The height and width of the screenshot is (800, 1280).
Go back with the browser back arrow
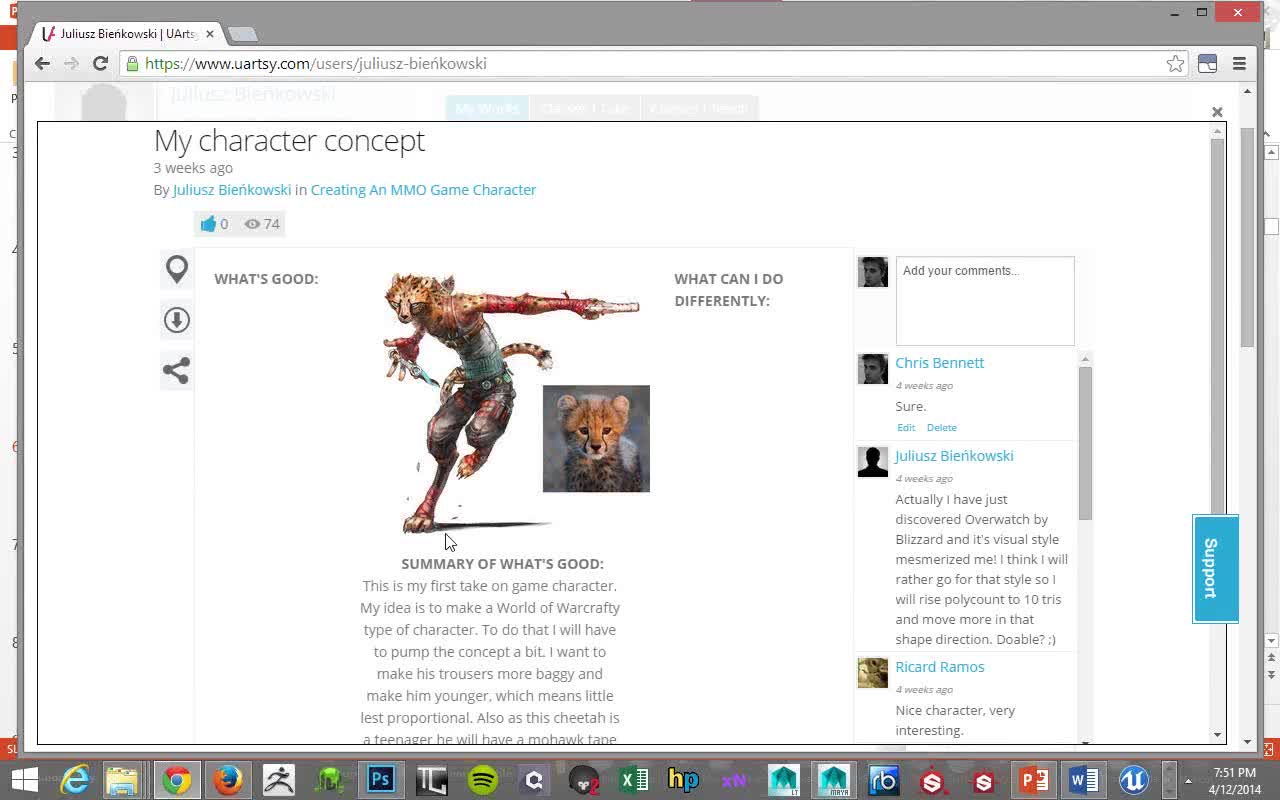pos(42,63)
